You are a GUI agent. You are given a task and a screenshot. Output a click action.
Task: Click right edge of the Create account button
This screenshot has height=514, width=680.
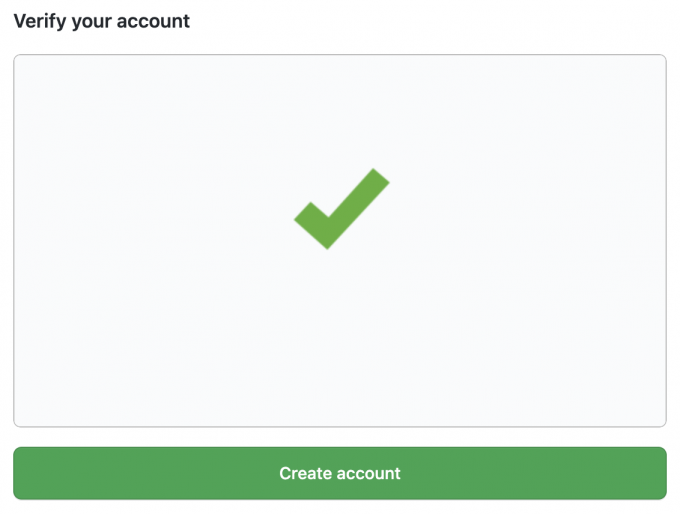pyautogui.click(x=656, y=473)
